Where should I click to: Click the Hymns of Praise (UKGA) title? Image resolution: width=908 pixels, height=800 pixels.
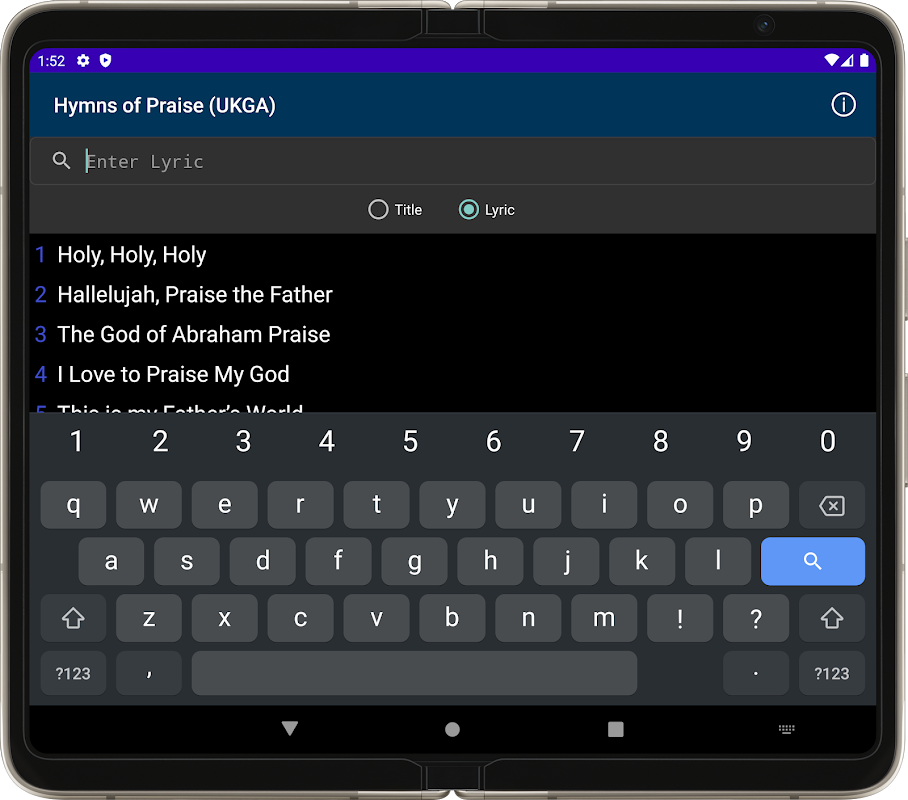point(164,105)
